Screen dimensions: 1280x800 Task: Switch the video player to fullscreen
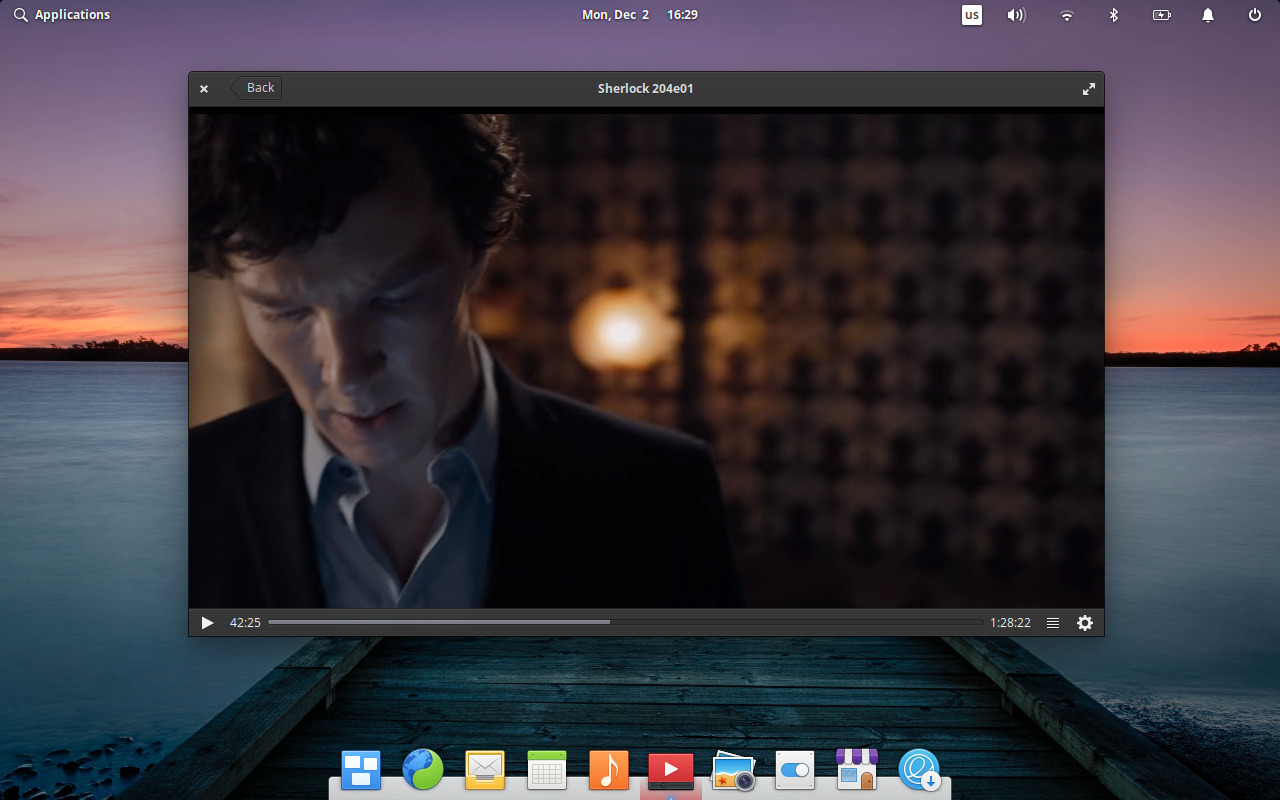[1089, 89]
